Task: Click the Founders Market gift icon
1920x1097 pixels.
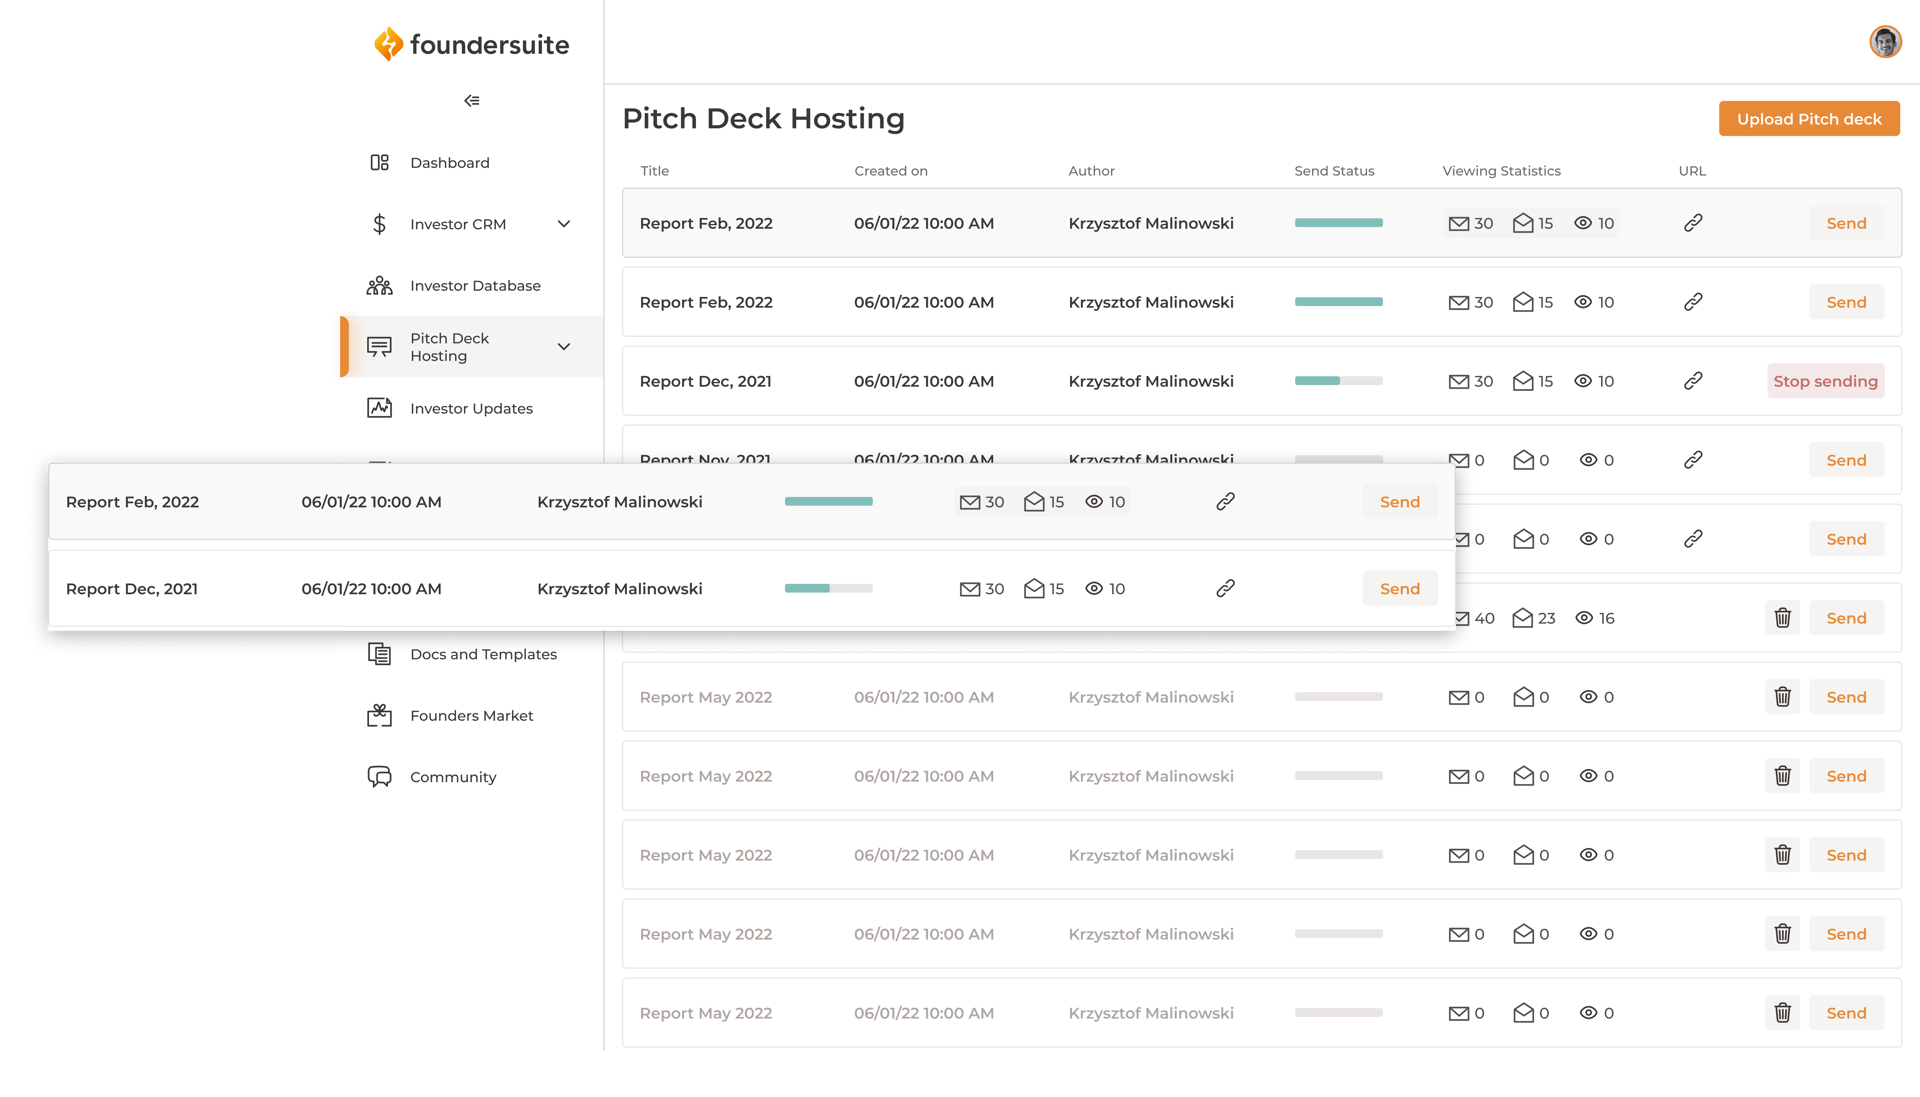Action: pyautogui.click(x=380, y=715)
